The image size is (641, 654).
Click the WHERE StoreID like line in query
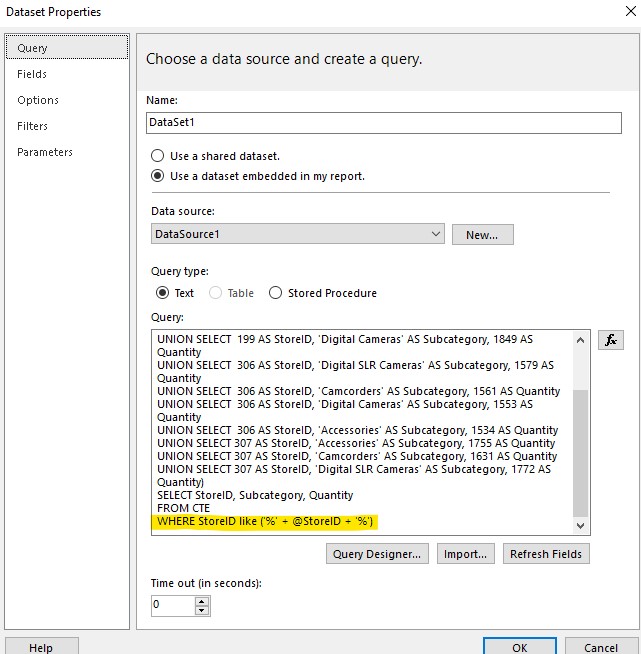coord(265,521)
